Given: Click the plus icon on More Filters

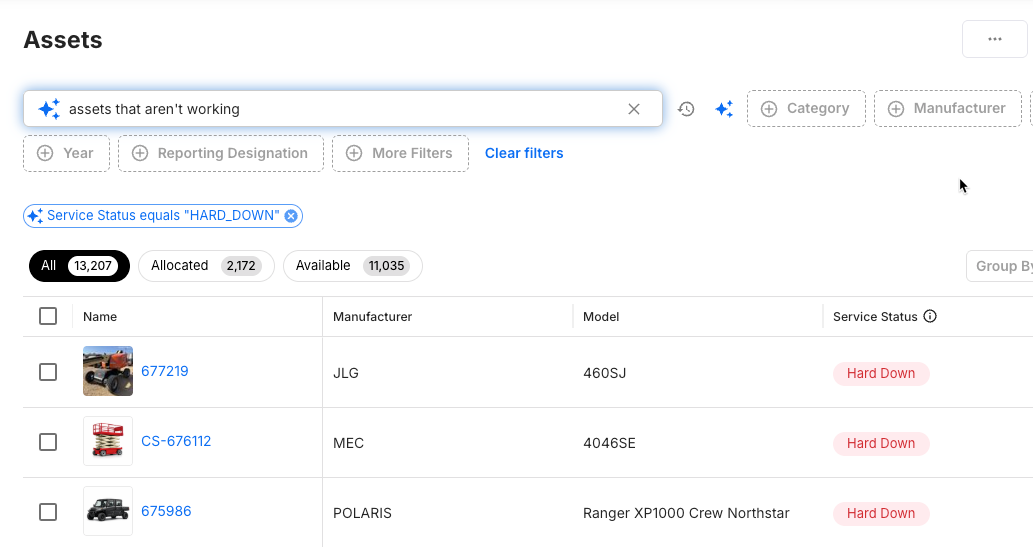Looking at the screenshot, I should click(x=354, y=154).
